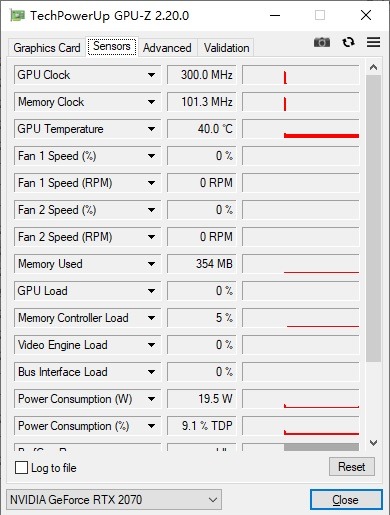
Task: Open the hamburger menu icon
Action: coord(373,42)
